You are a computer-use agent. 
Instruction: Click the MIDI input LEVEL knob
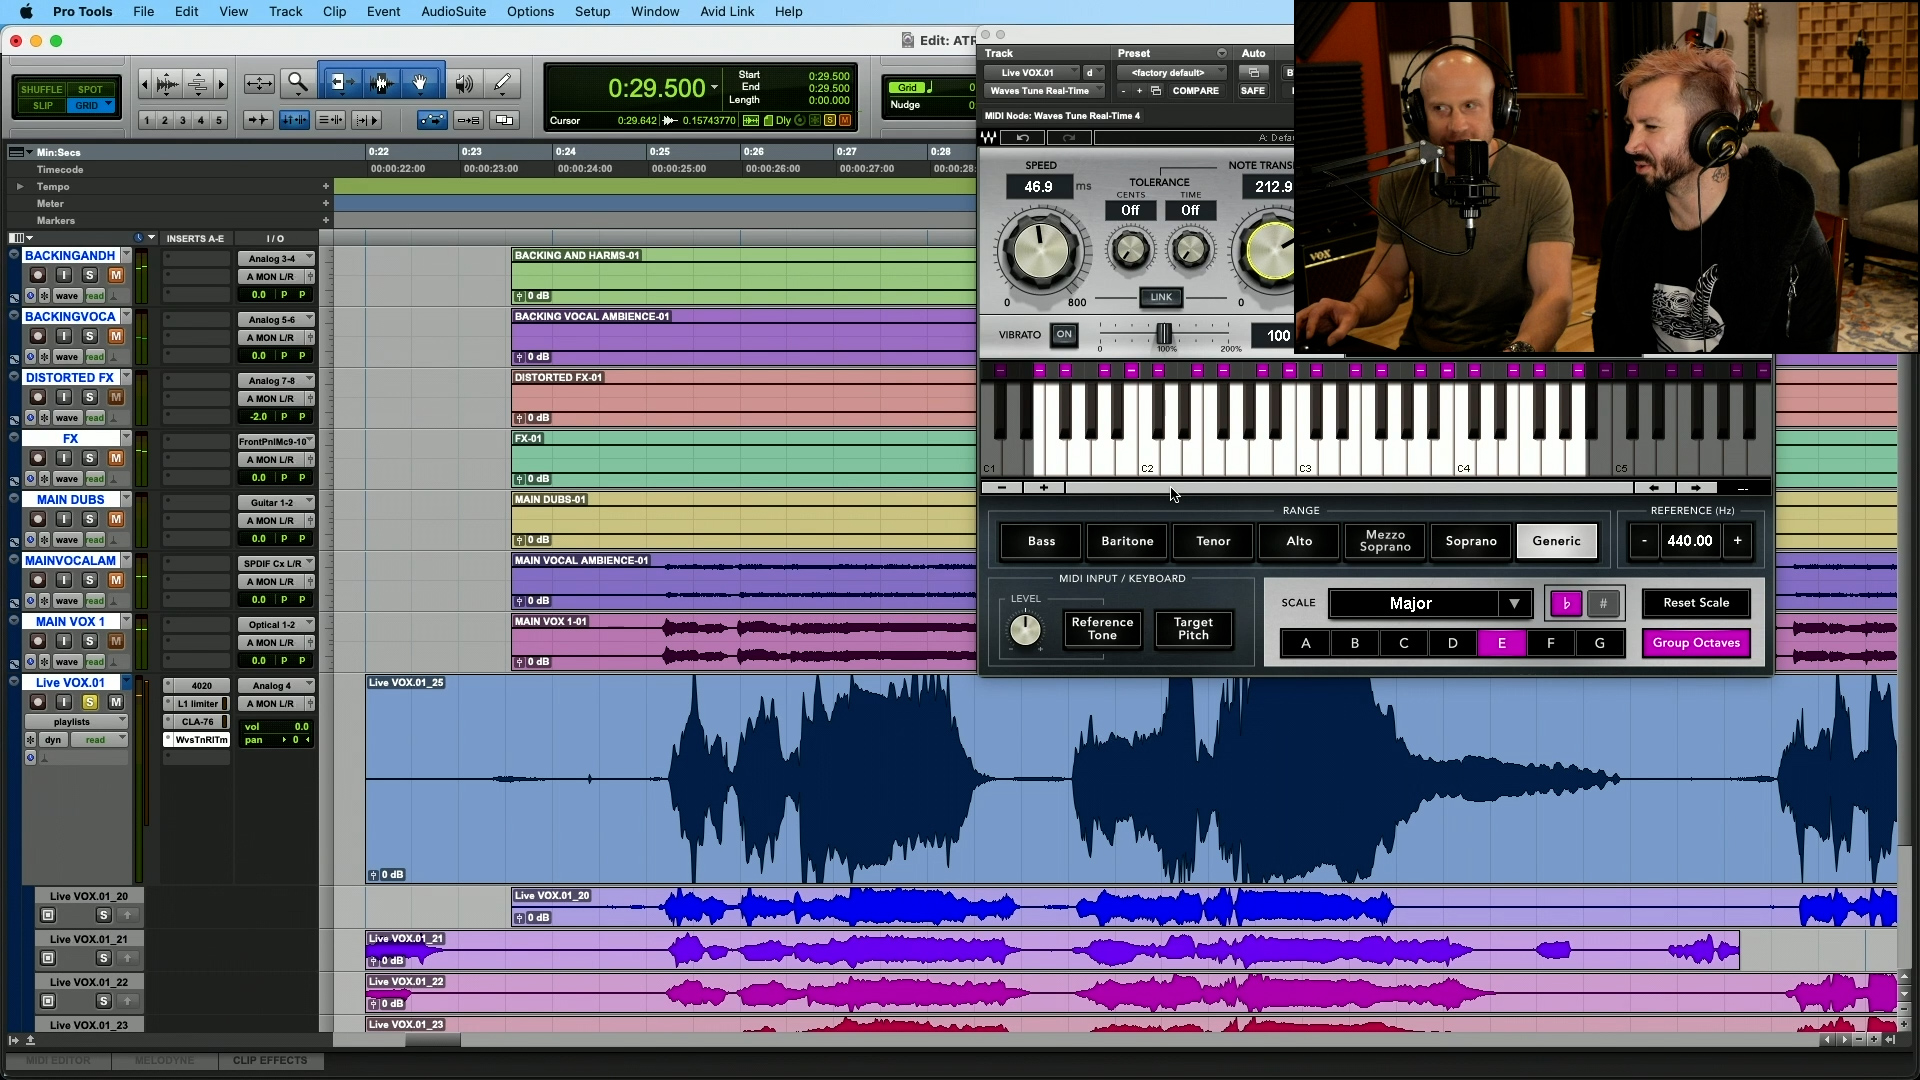pyautogui.click(x=1025, y=629)
